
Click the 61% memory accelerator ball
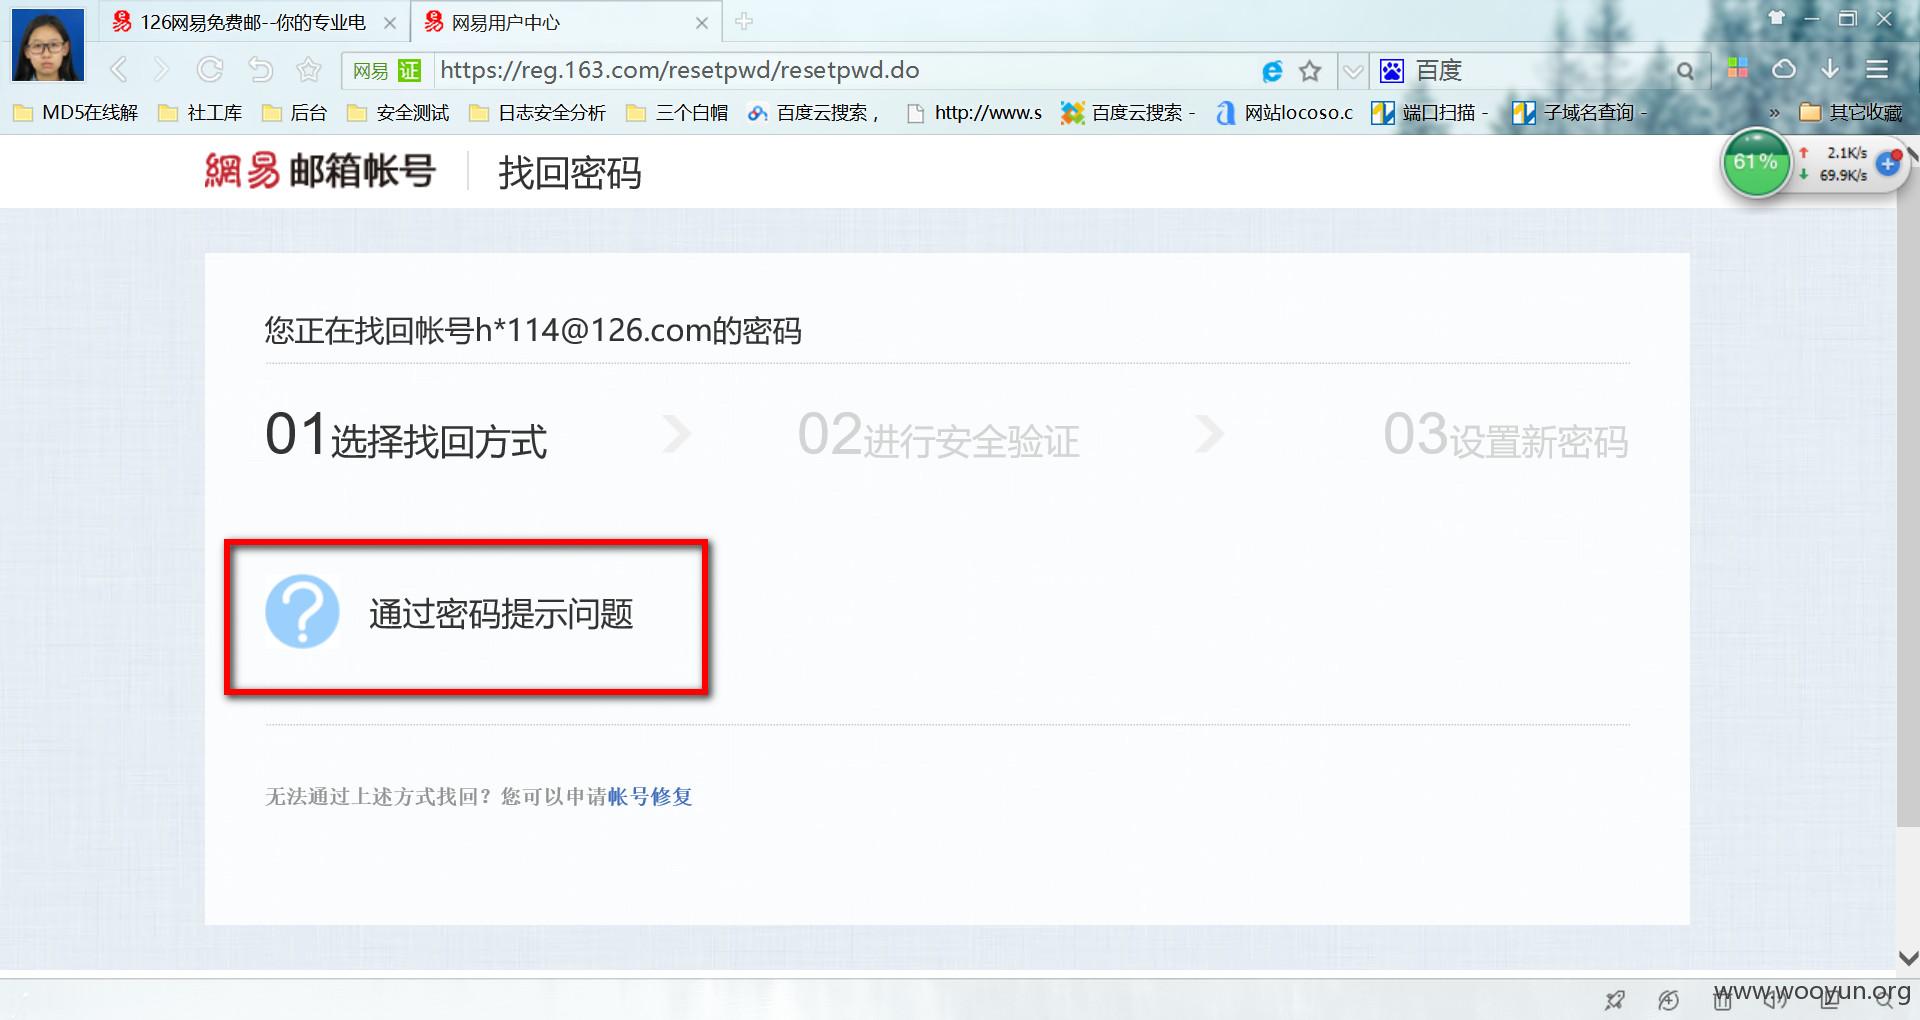click(1755, 163)
